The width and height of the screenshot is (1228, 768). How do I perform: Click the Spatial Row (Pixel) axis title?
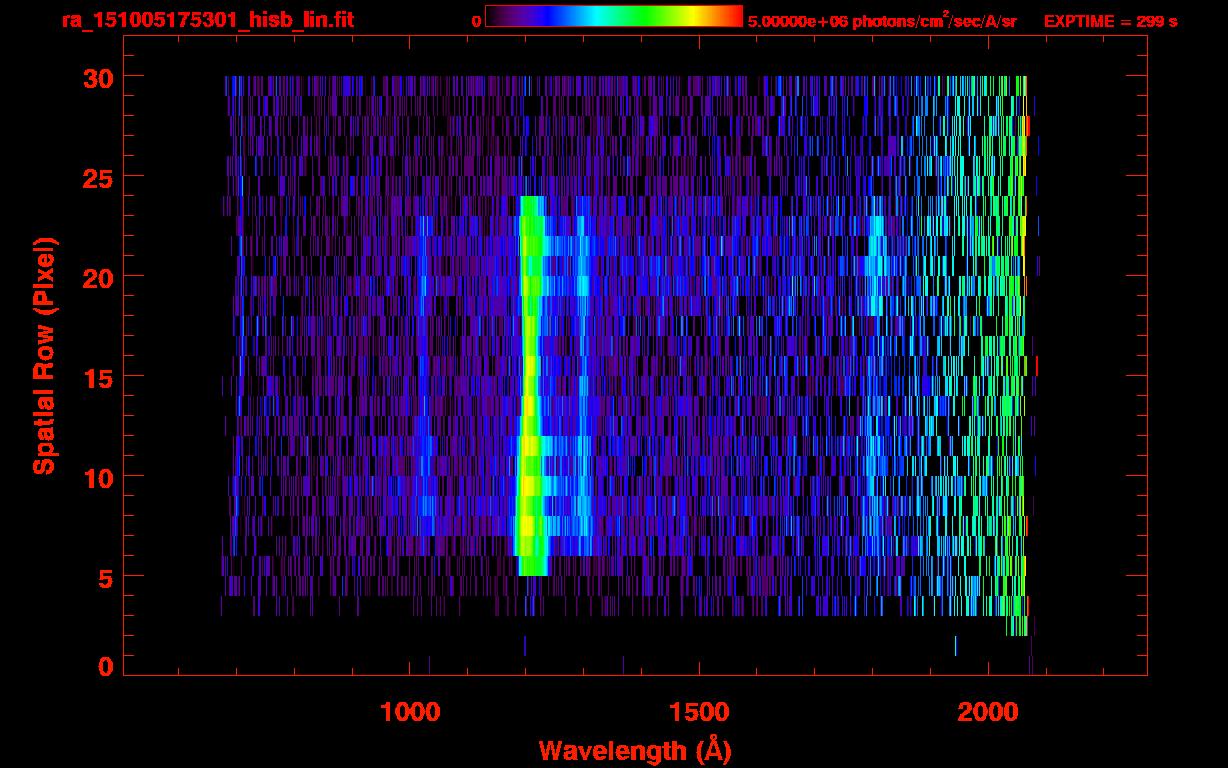coord(44,355)
